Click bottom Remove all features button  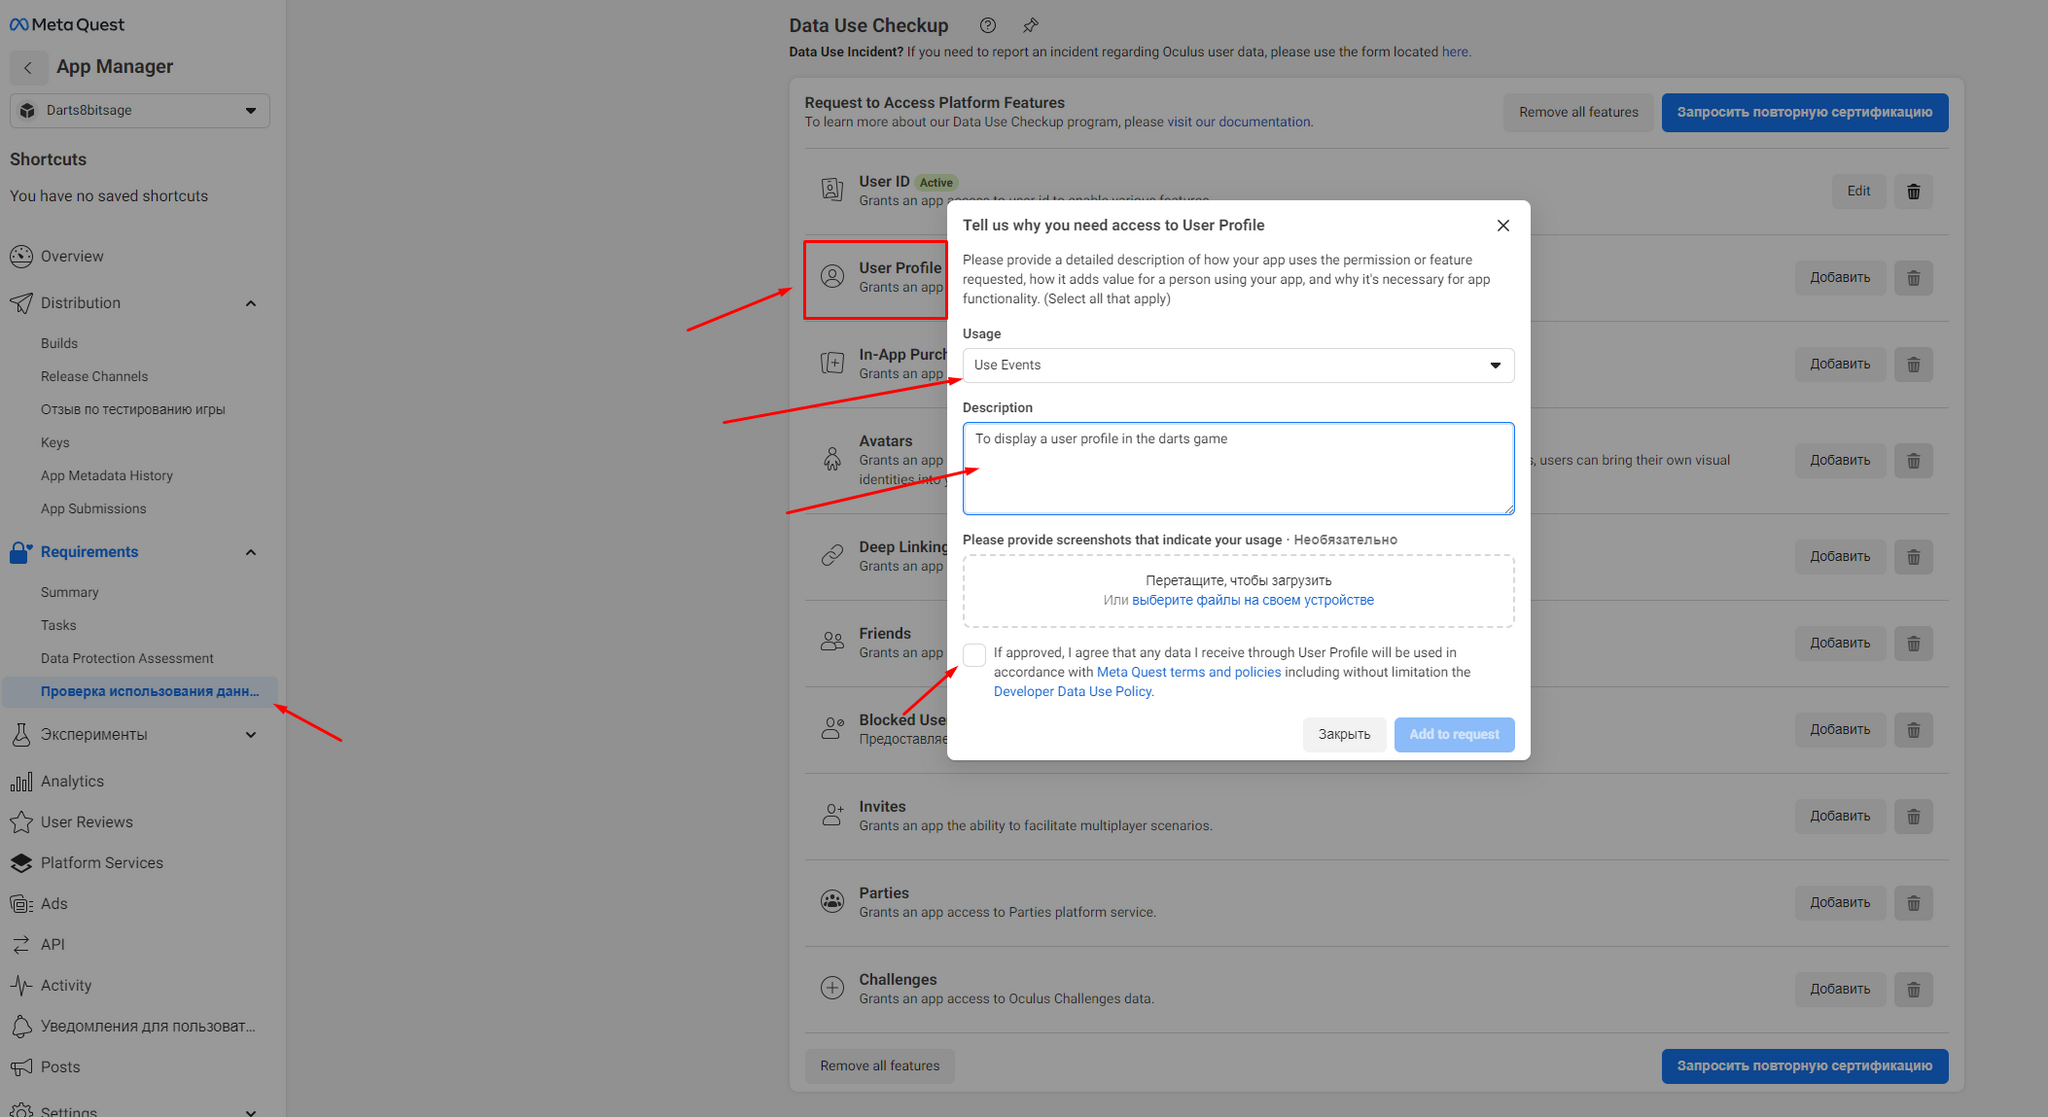tap(880, 1066)
